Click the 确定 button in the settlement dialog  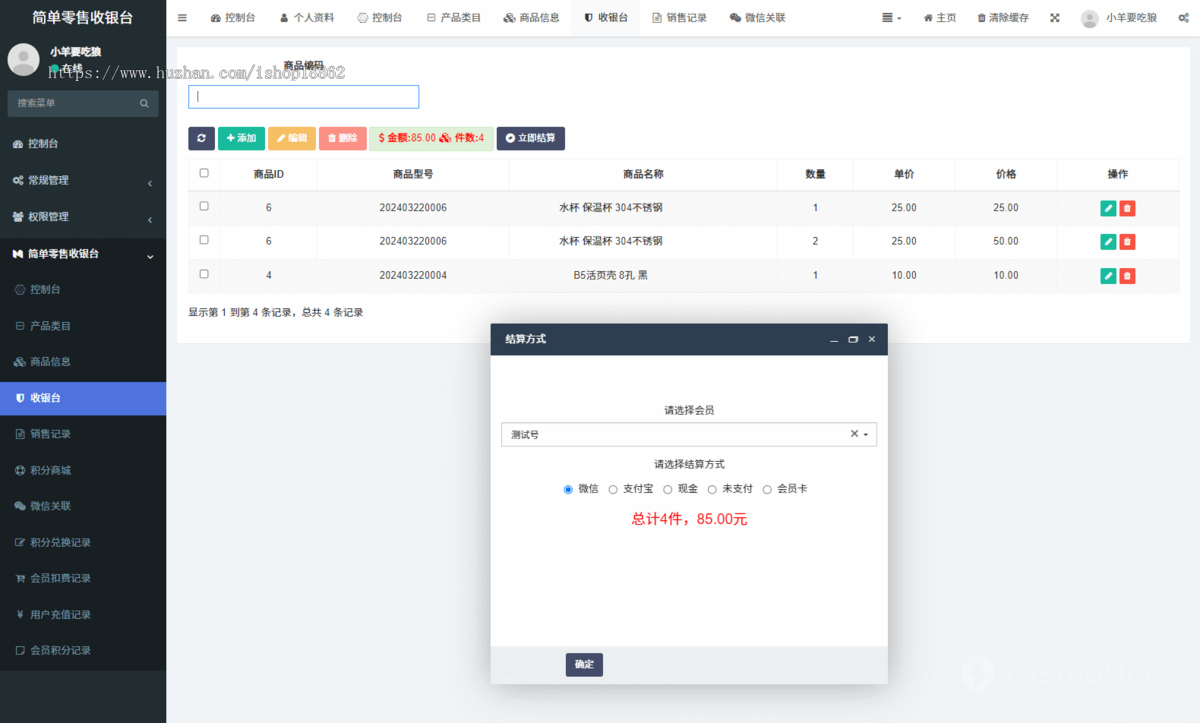coord(584,664)
